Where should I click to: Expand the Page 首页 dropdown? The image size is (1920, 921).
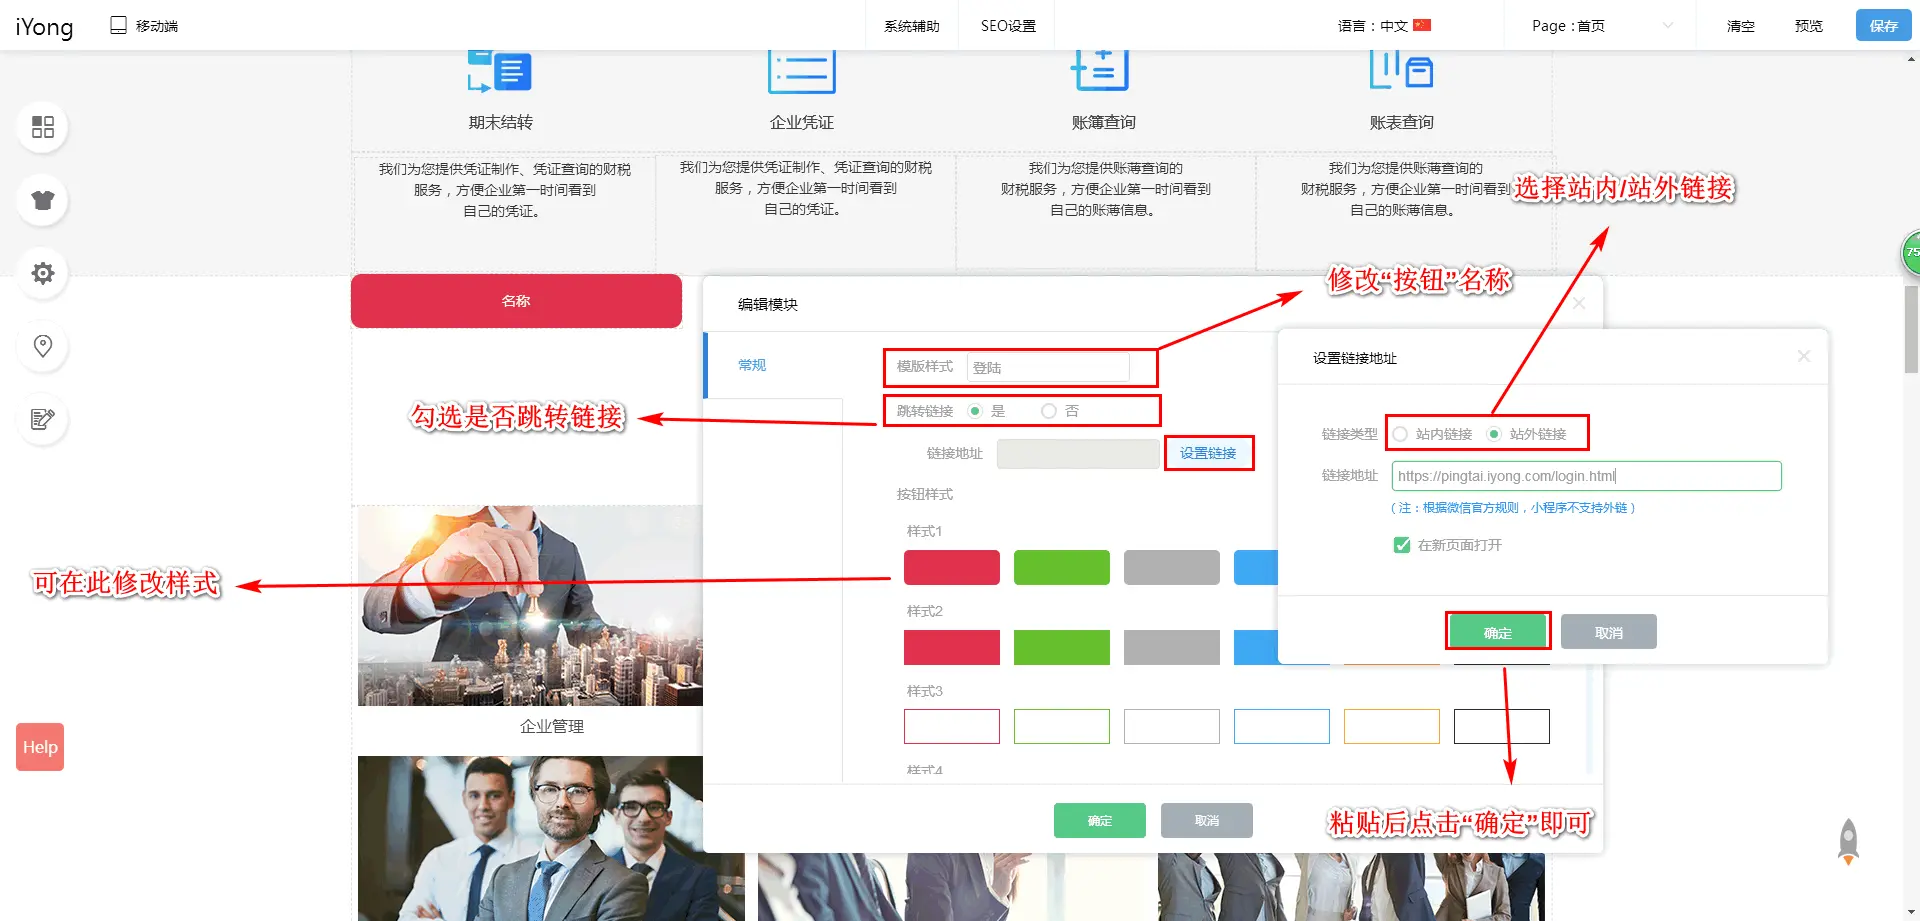(x=1601, y=26)
